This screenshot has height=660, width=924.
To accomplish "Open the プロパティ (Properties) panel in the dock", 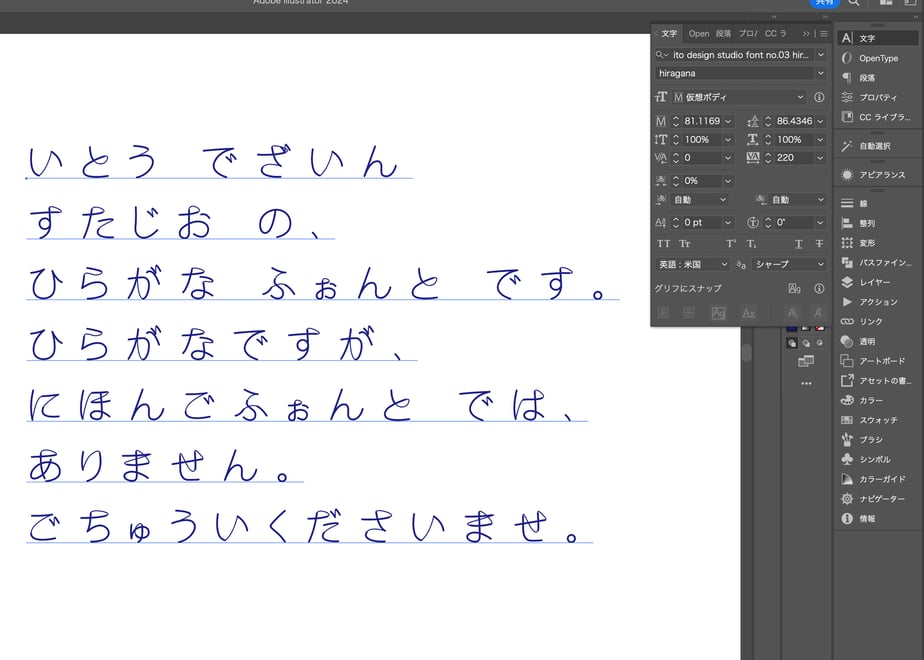I will (877, 97).
